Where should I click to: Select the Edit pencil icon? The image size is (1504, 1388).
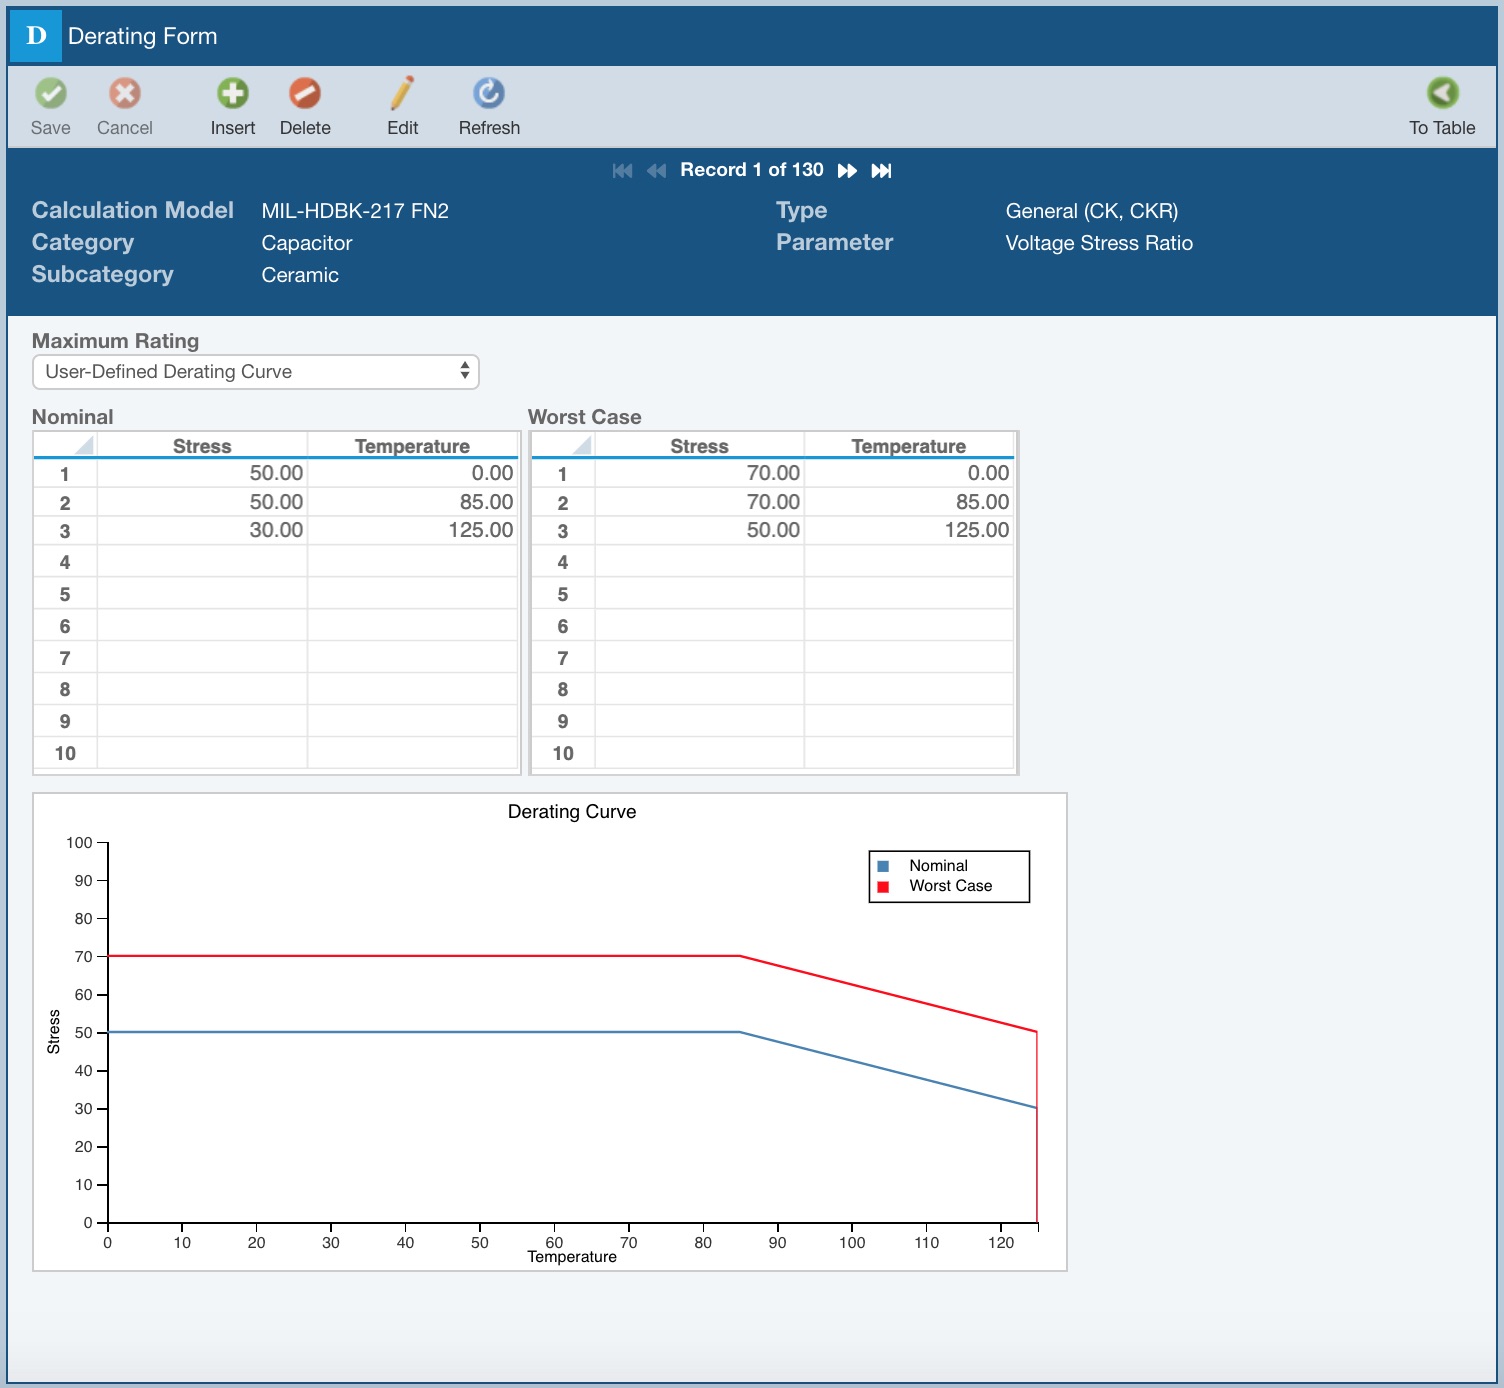[x=402, y=94]
